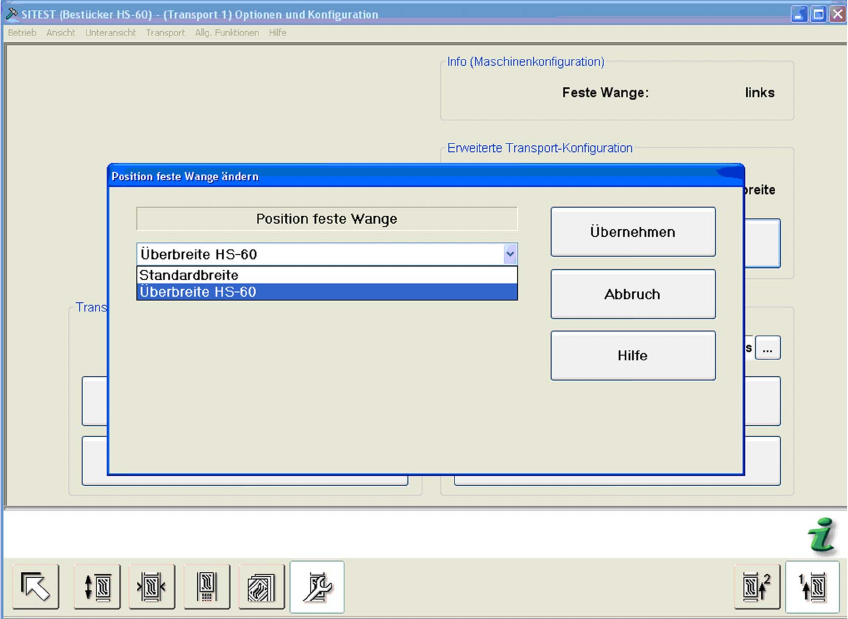Click the single board icon in toolbar
Viewport: 848px width, 619px height.
[x=207, y=586]
